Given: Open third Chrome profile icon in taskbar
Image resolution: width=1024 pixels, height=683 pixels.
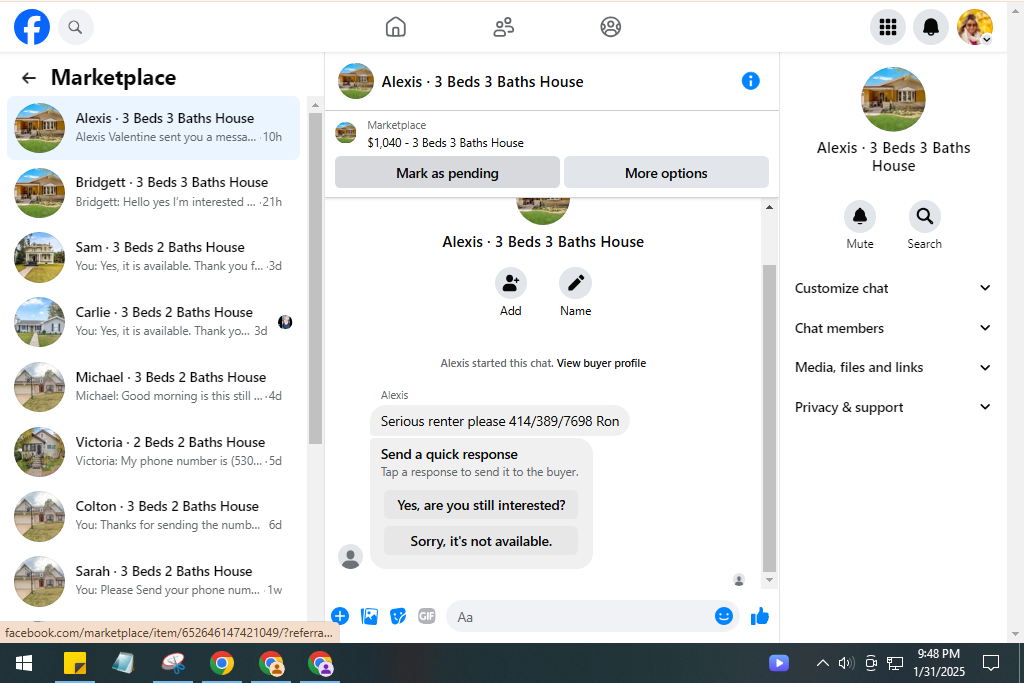Looking at the screenshot, I should click(321, 663).
